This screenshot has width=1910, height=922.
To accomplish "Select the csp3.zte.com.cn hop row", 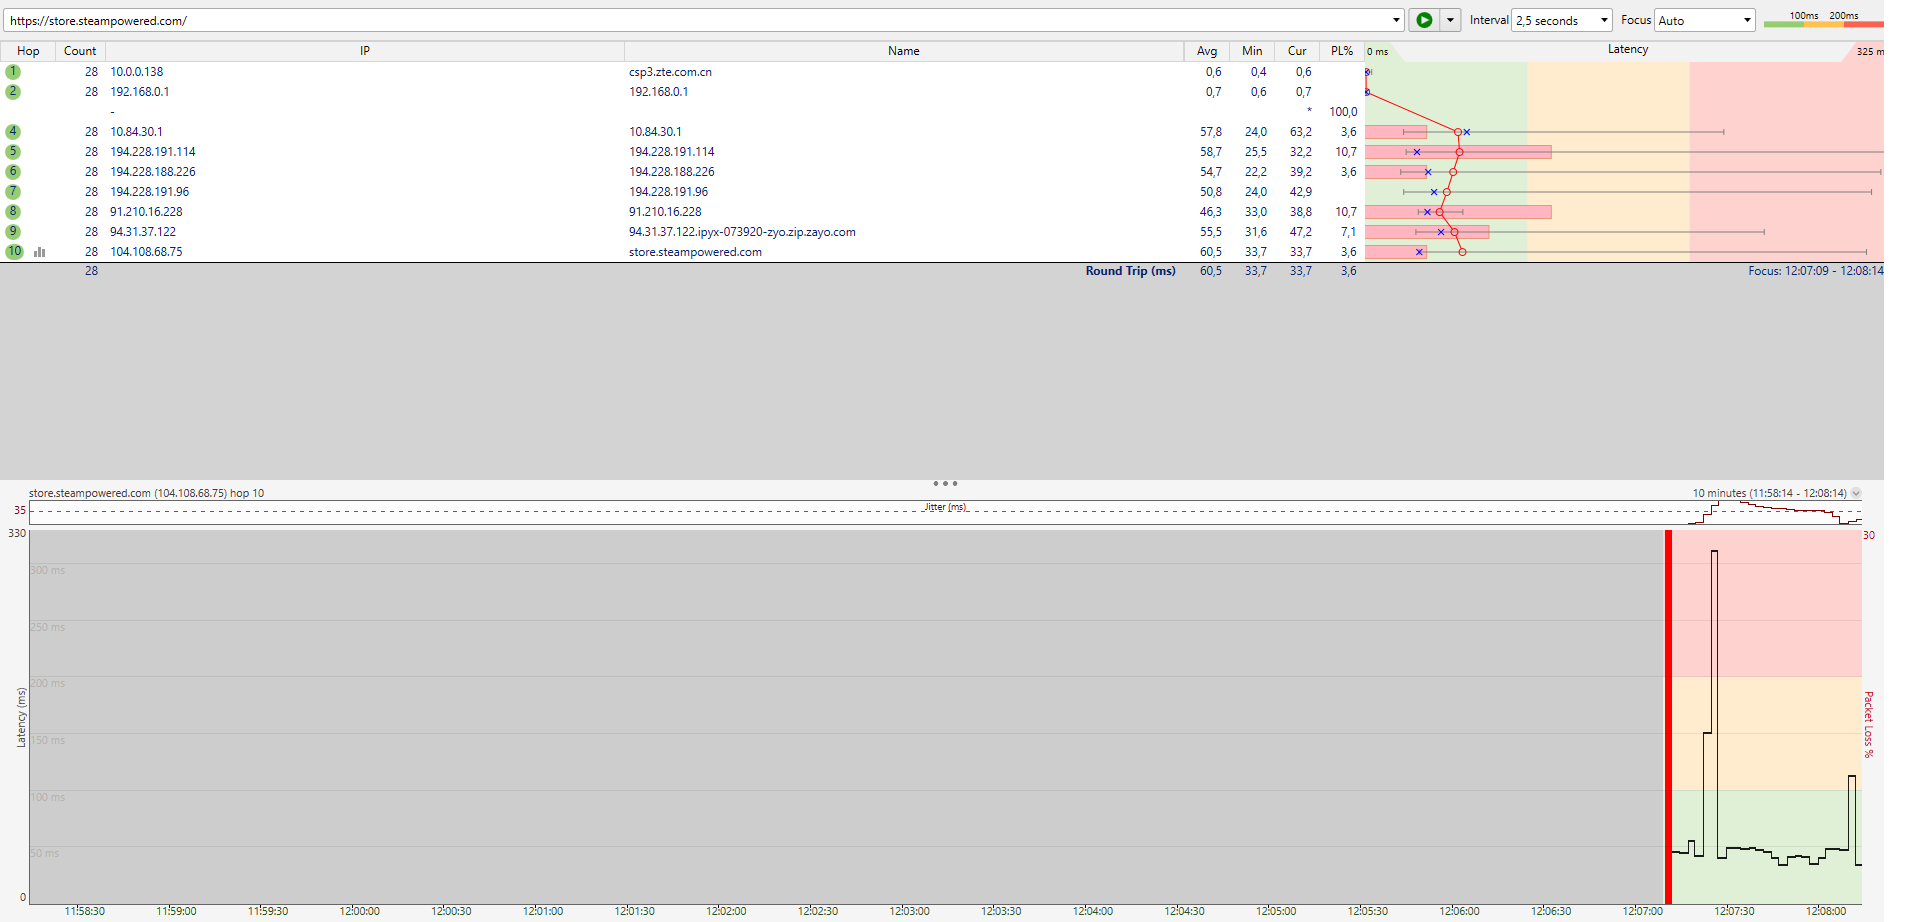I will point(670,72).
